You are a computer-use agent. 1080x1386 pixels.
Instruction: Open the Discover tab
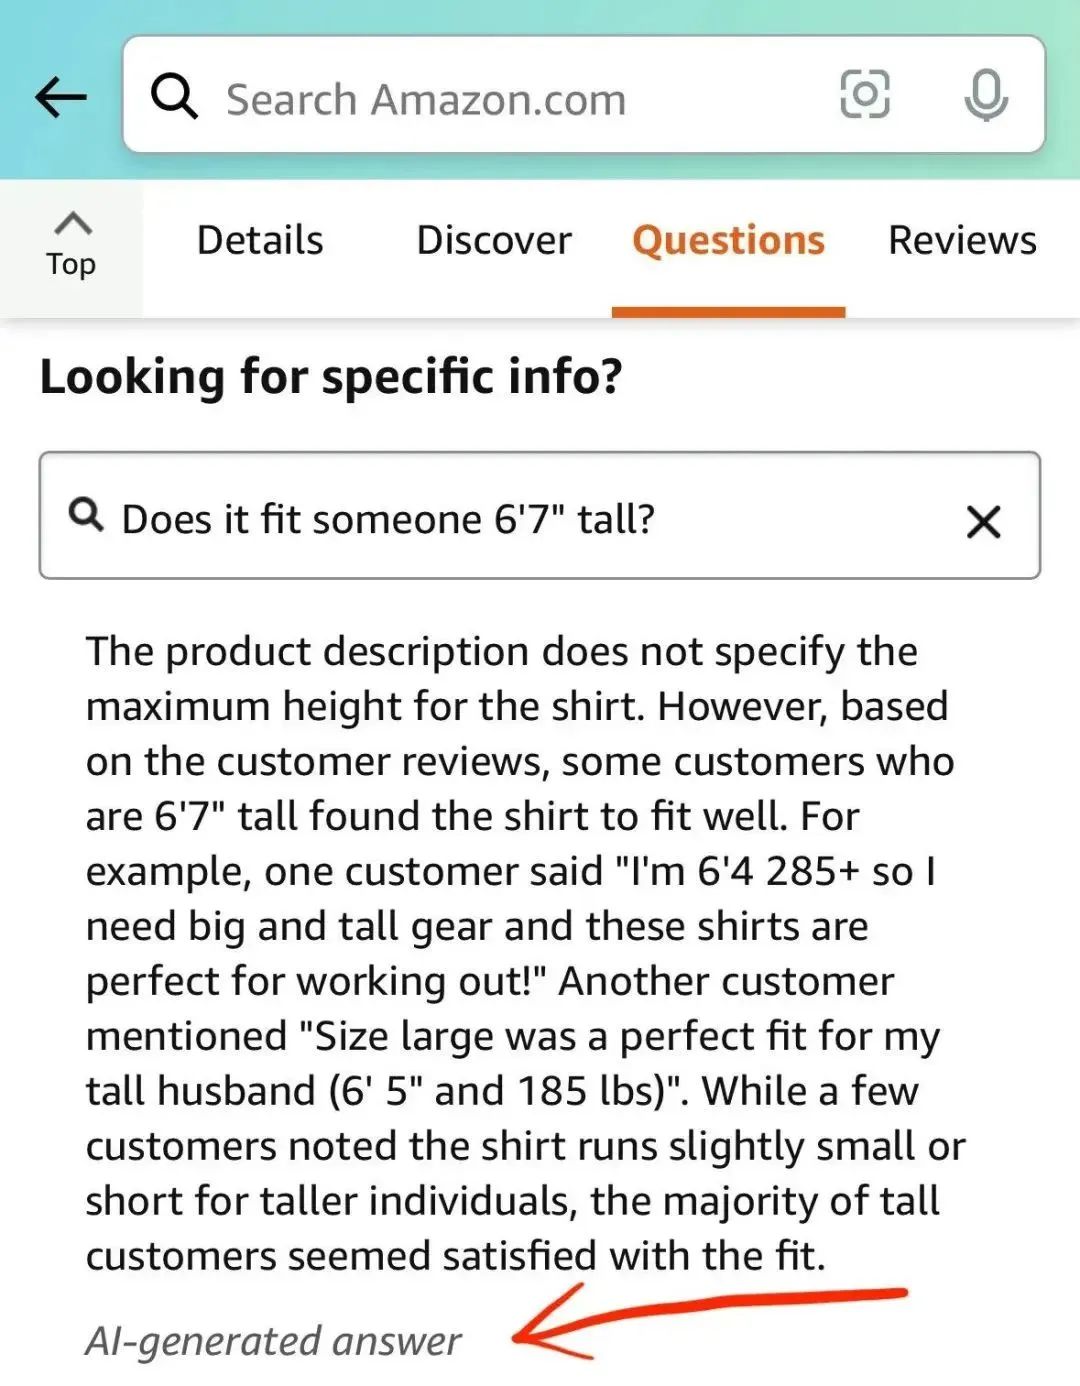[493, 240]
